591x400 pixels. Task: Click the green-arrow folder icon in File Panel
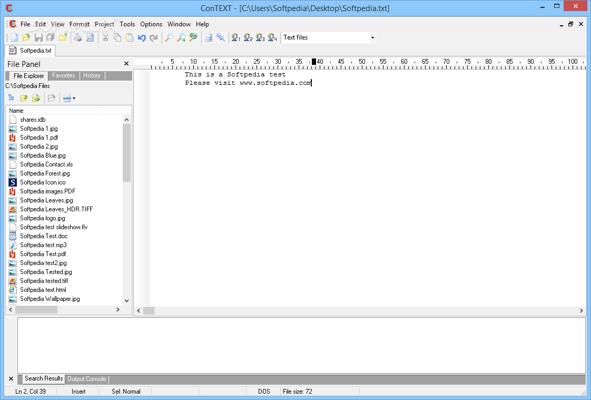pos(36,98)
